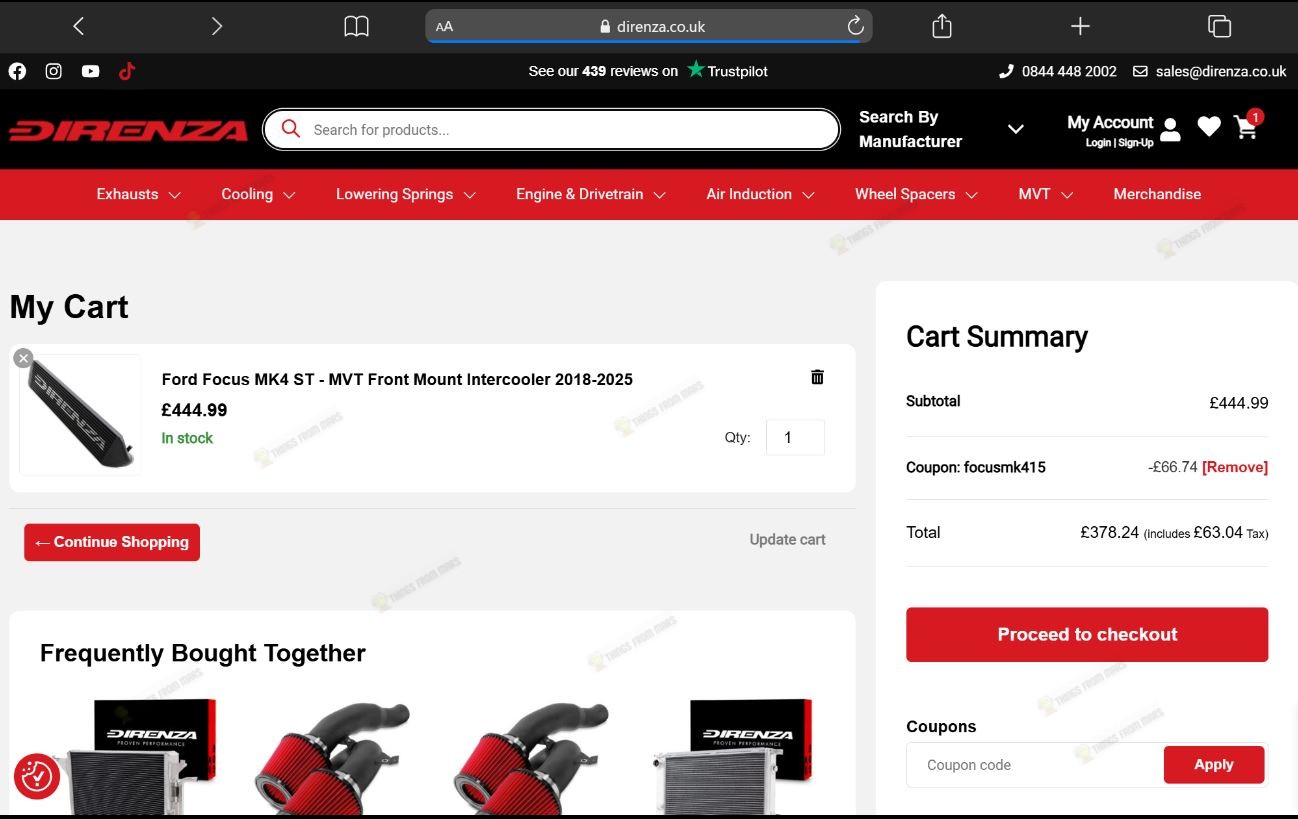
Task: Click the Continue Shopping button
Action: pyautogui.click(x=112, y=542)
